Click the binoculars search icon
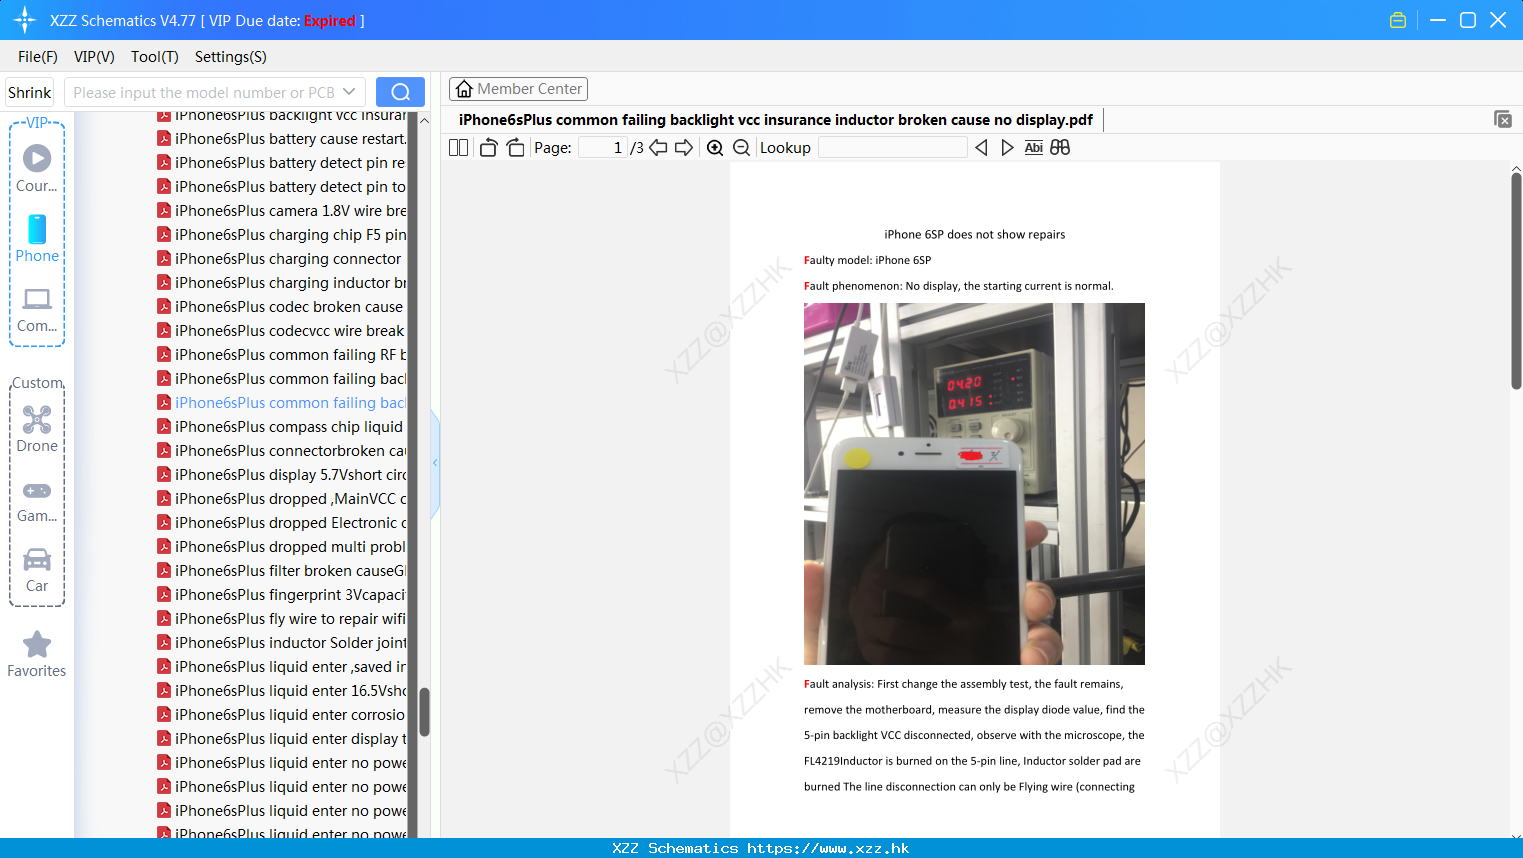This screenshot has height=858, width=1523. [1060, 148]
